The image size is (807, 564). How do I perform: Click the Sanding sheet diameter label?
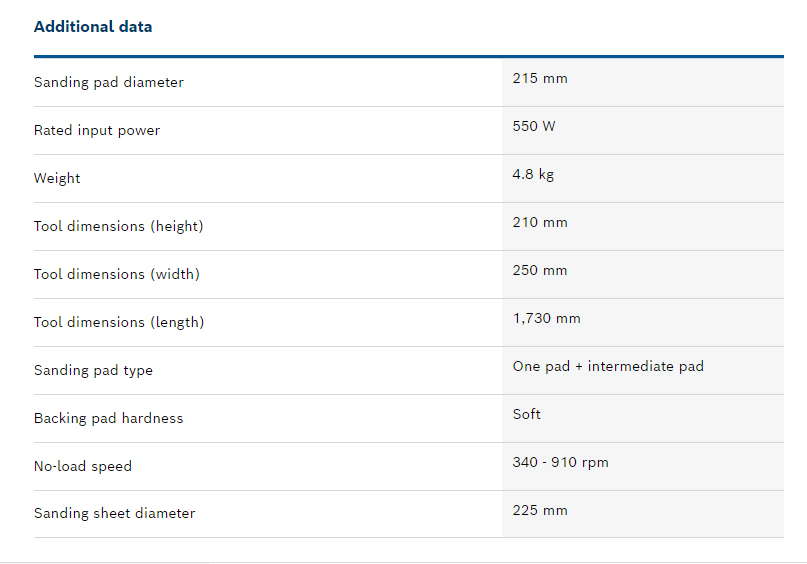coord(115,513)
